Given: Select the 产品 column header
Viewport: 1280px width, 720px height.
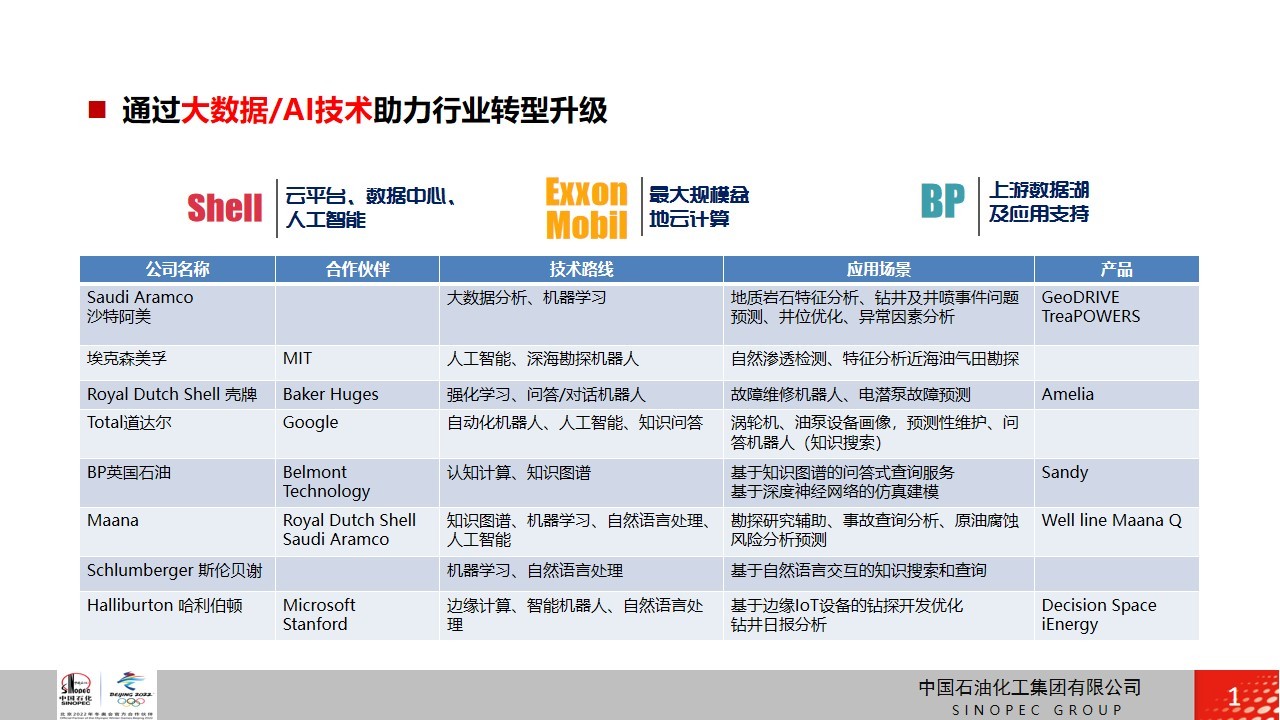Looking at the screenshot, I should click(x=1117, y=270).
